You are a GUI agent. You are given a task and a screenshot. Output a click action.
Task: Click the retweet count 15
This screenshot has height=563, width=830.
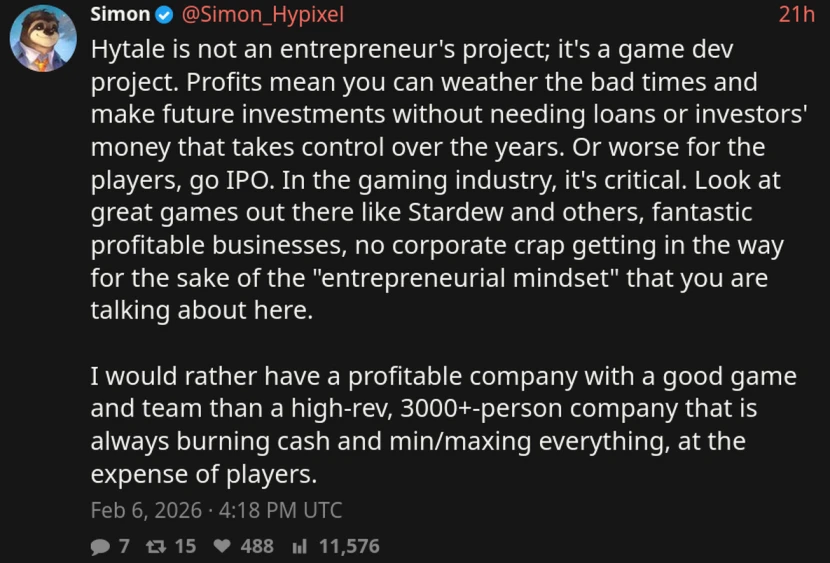[185, 546]
